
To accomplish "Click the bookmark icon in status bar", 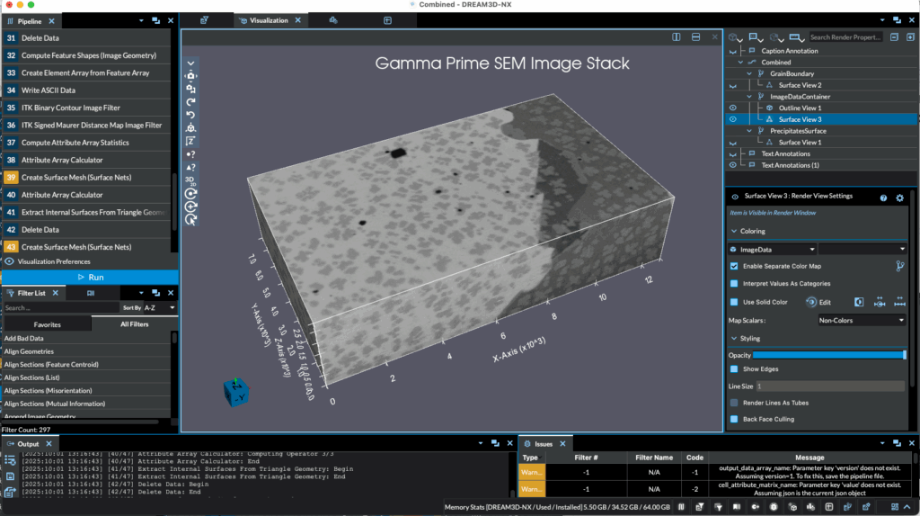I will click(736, 507).
